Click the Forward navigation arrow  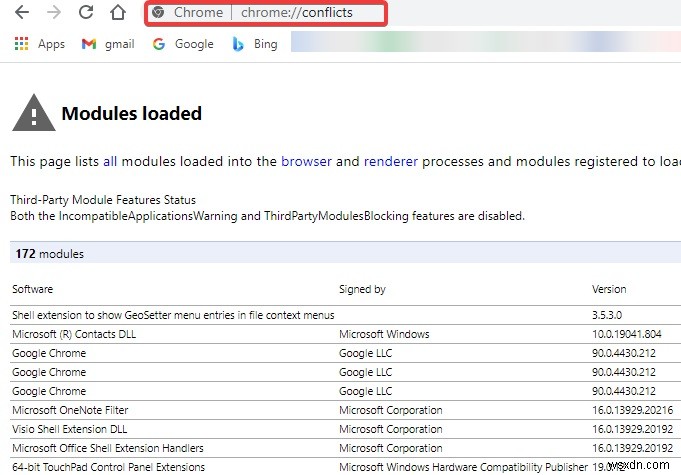pos(54,12)
